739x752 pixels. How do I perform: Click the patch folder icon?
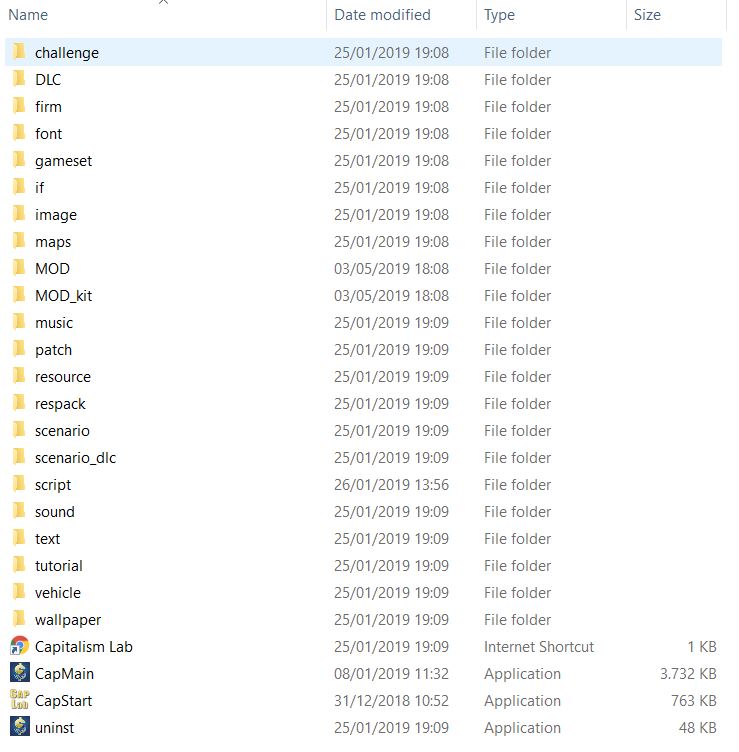point(19,349)
